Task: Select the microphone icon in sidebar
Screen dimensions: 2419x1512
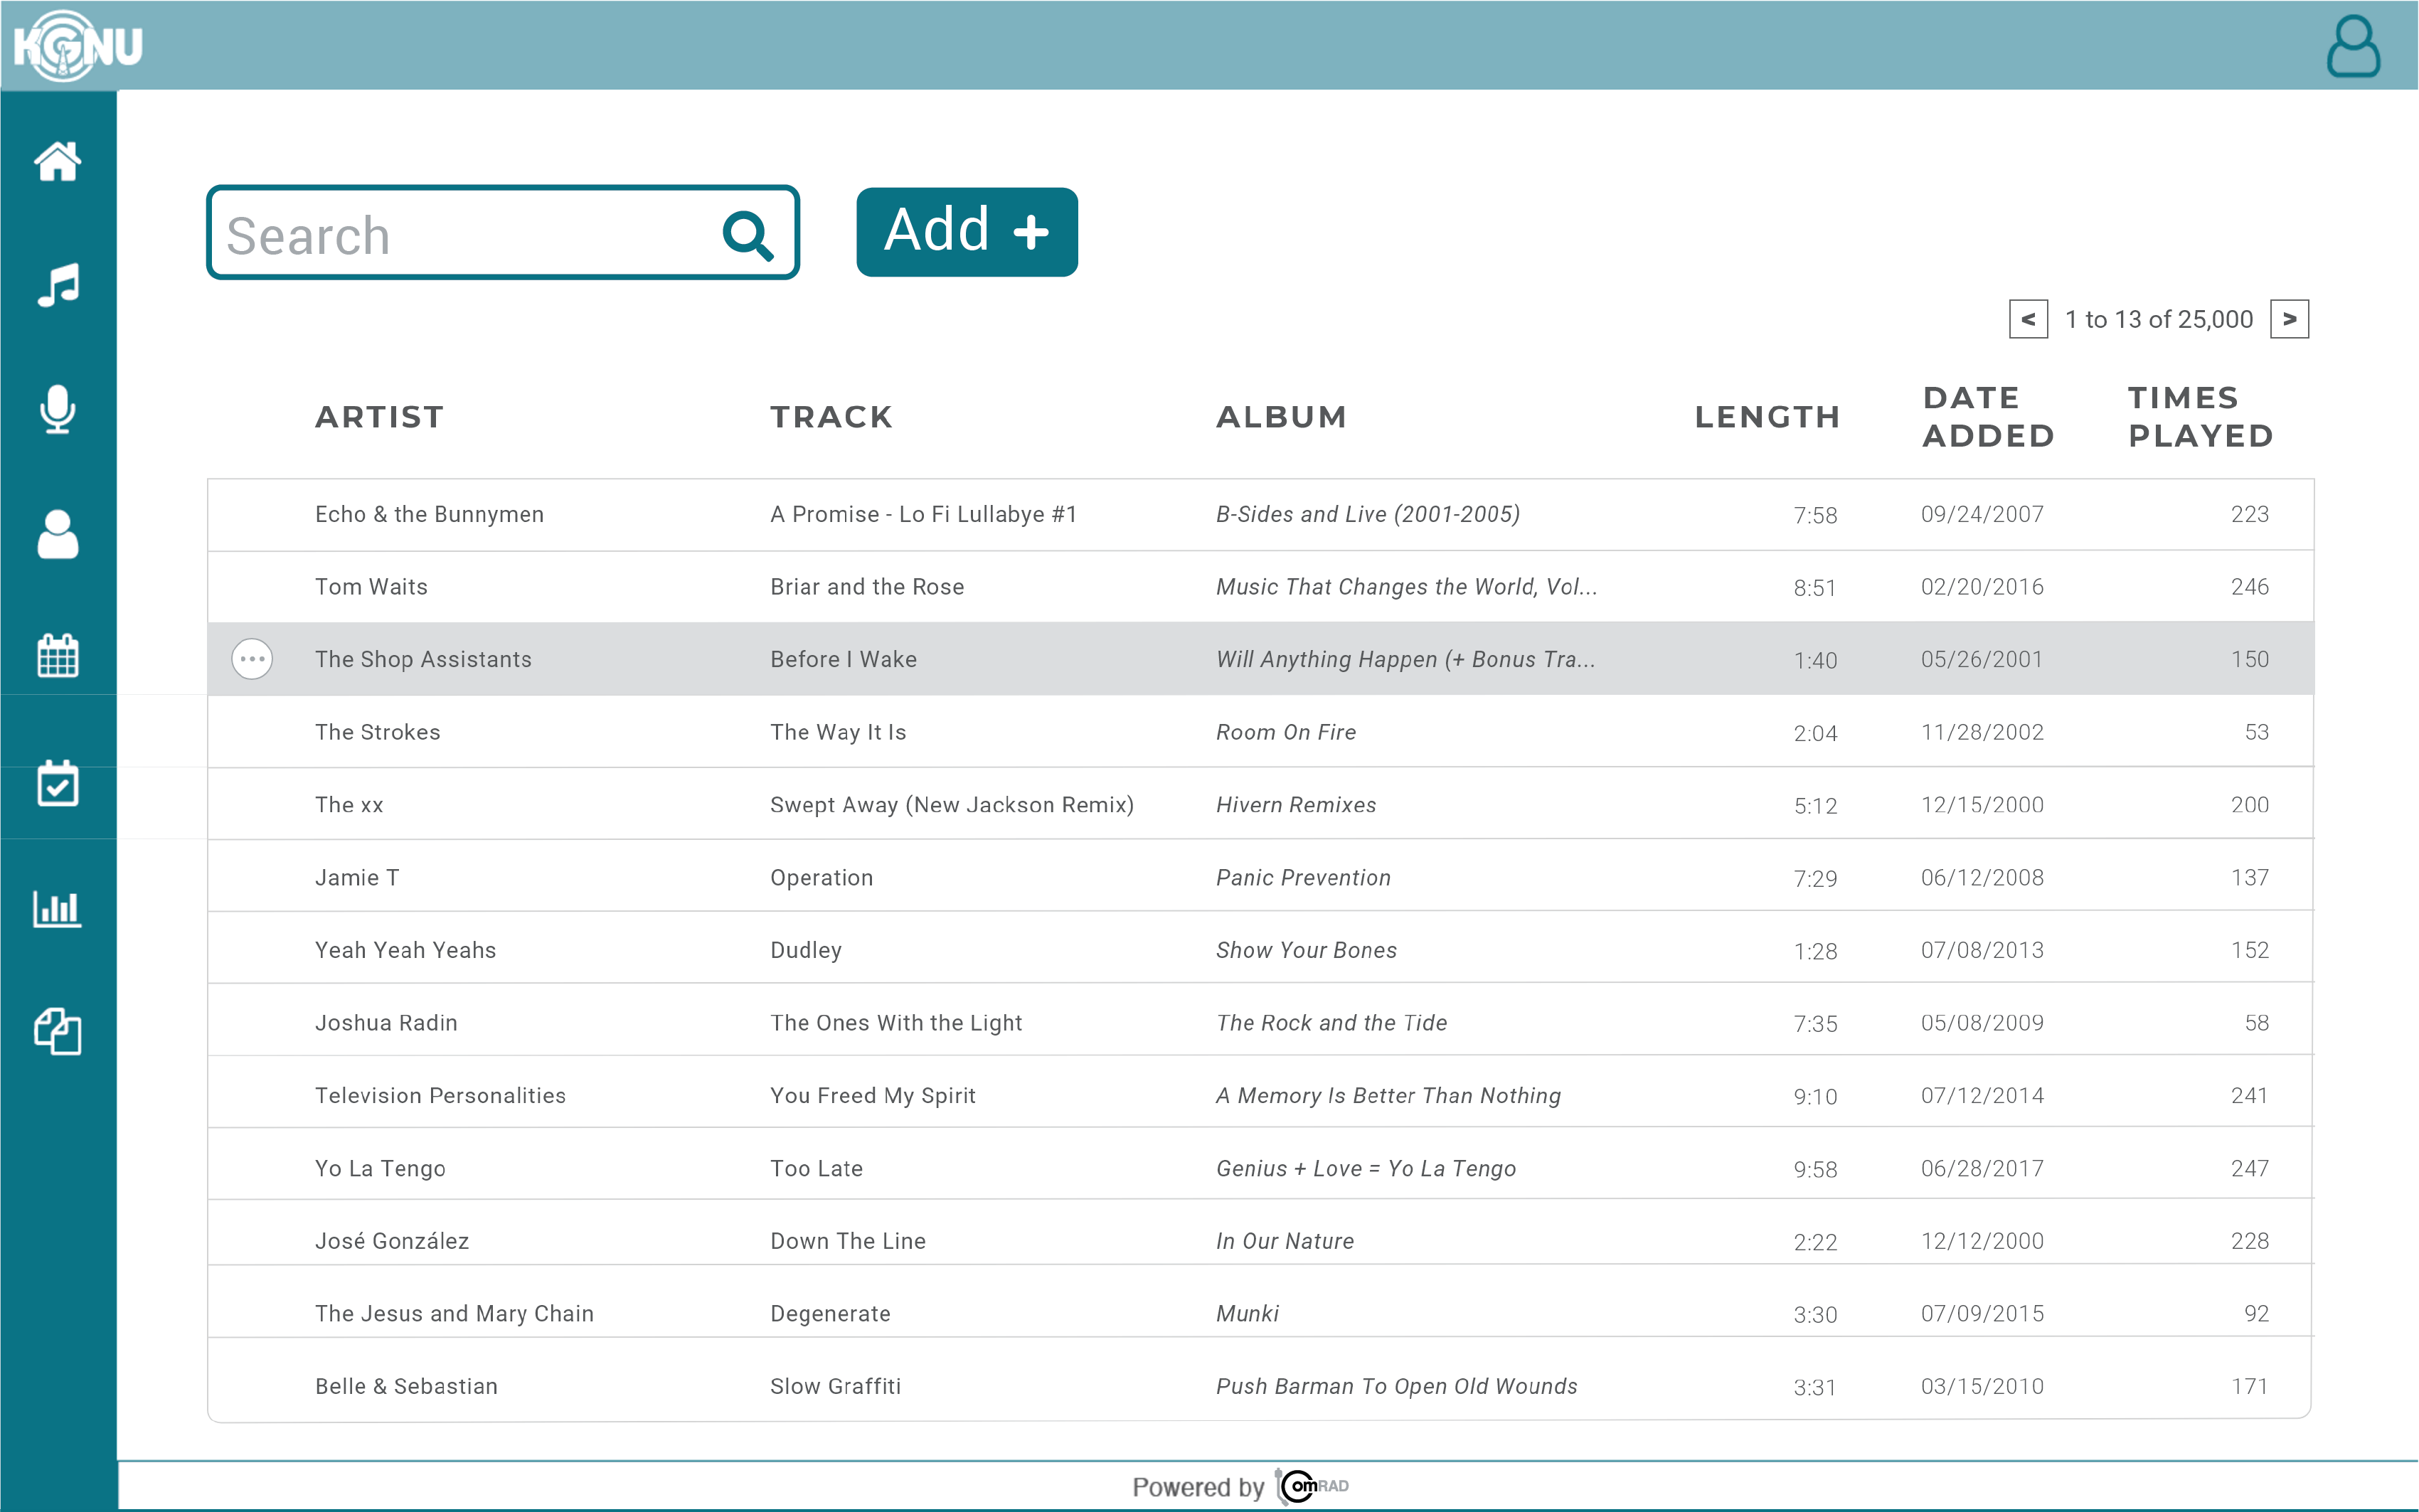Action: pyautogui.click(x=58, y=409)
